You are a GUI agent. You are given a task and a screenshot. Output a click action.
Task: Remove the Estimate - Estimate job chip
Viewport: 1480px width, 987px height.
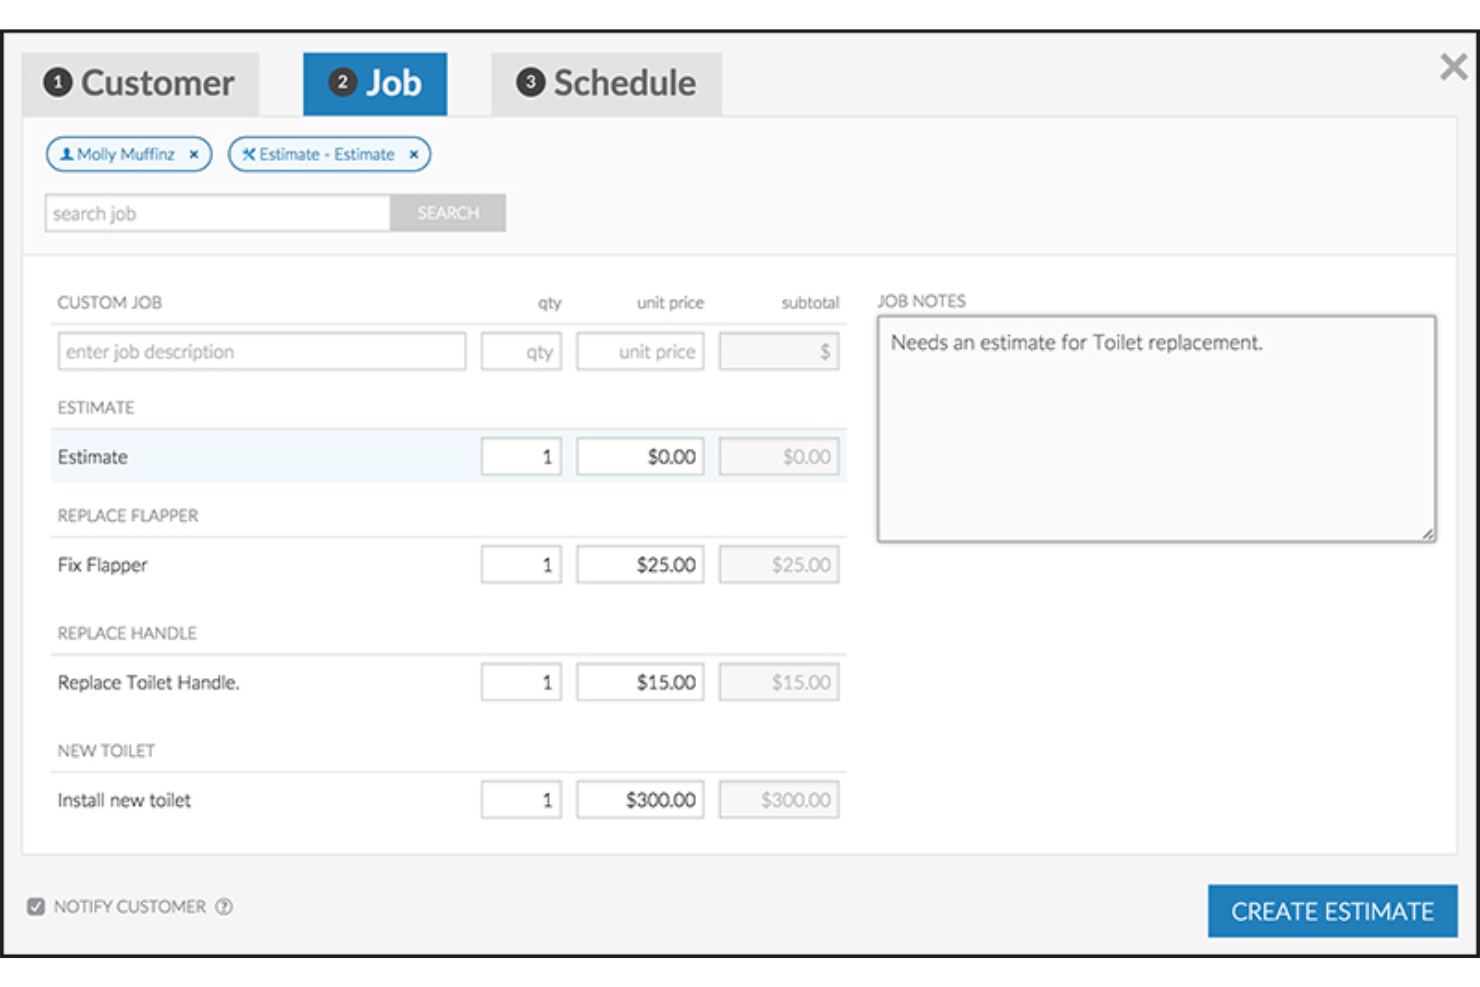pos(413,154)
